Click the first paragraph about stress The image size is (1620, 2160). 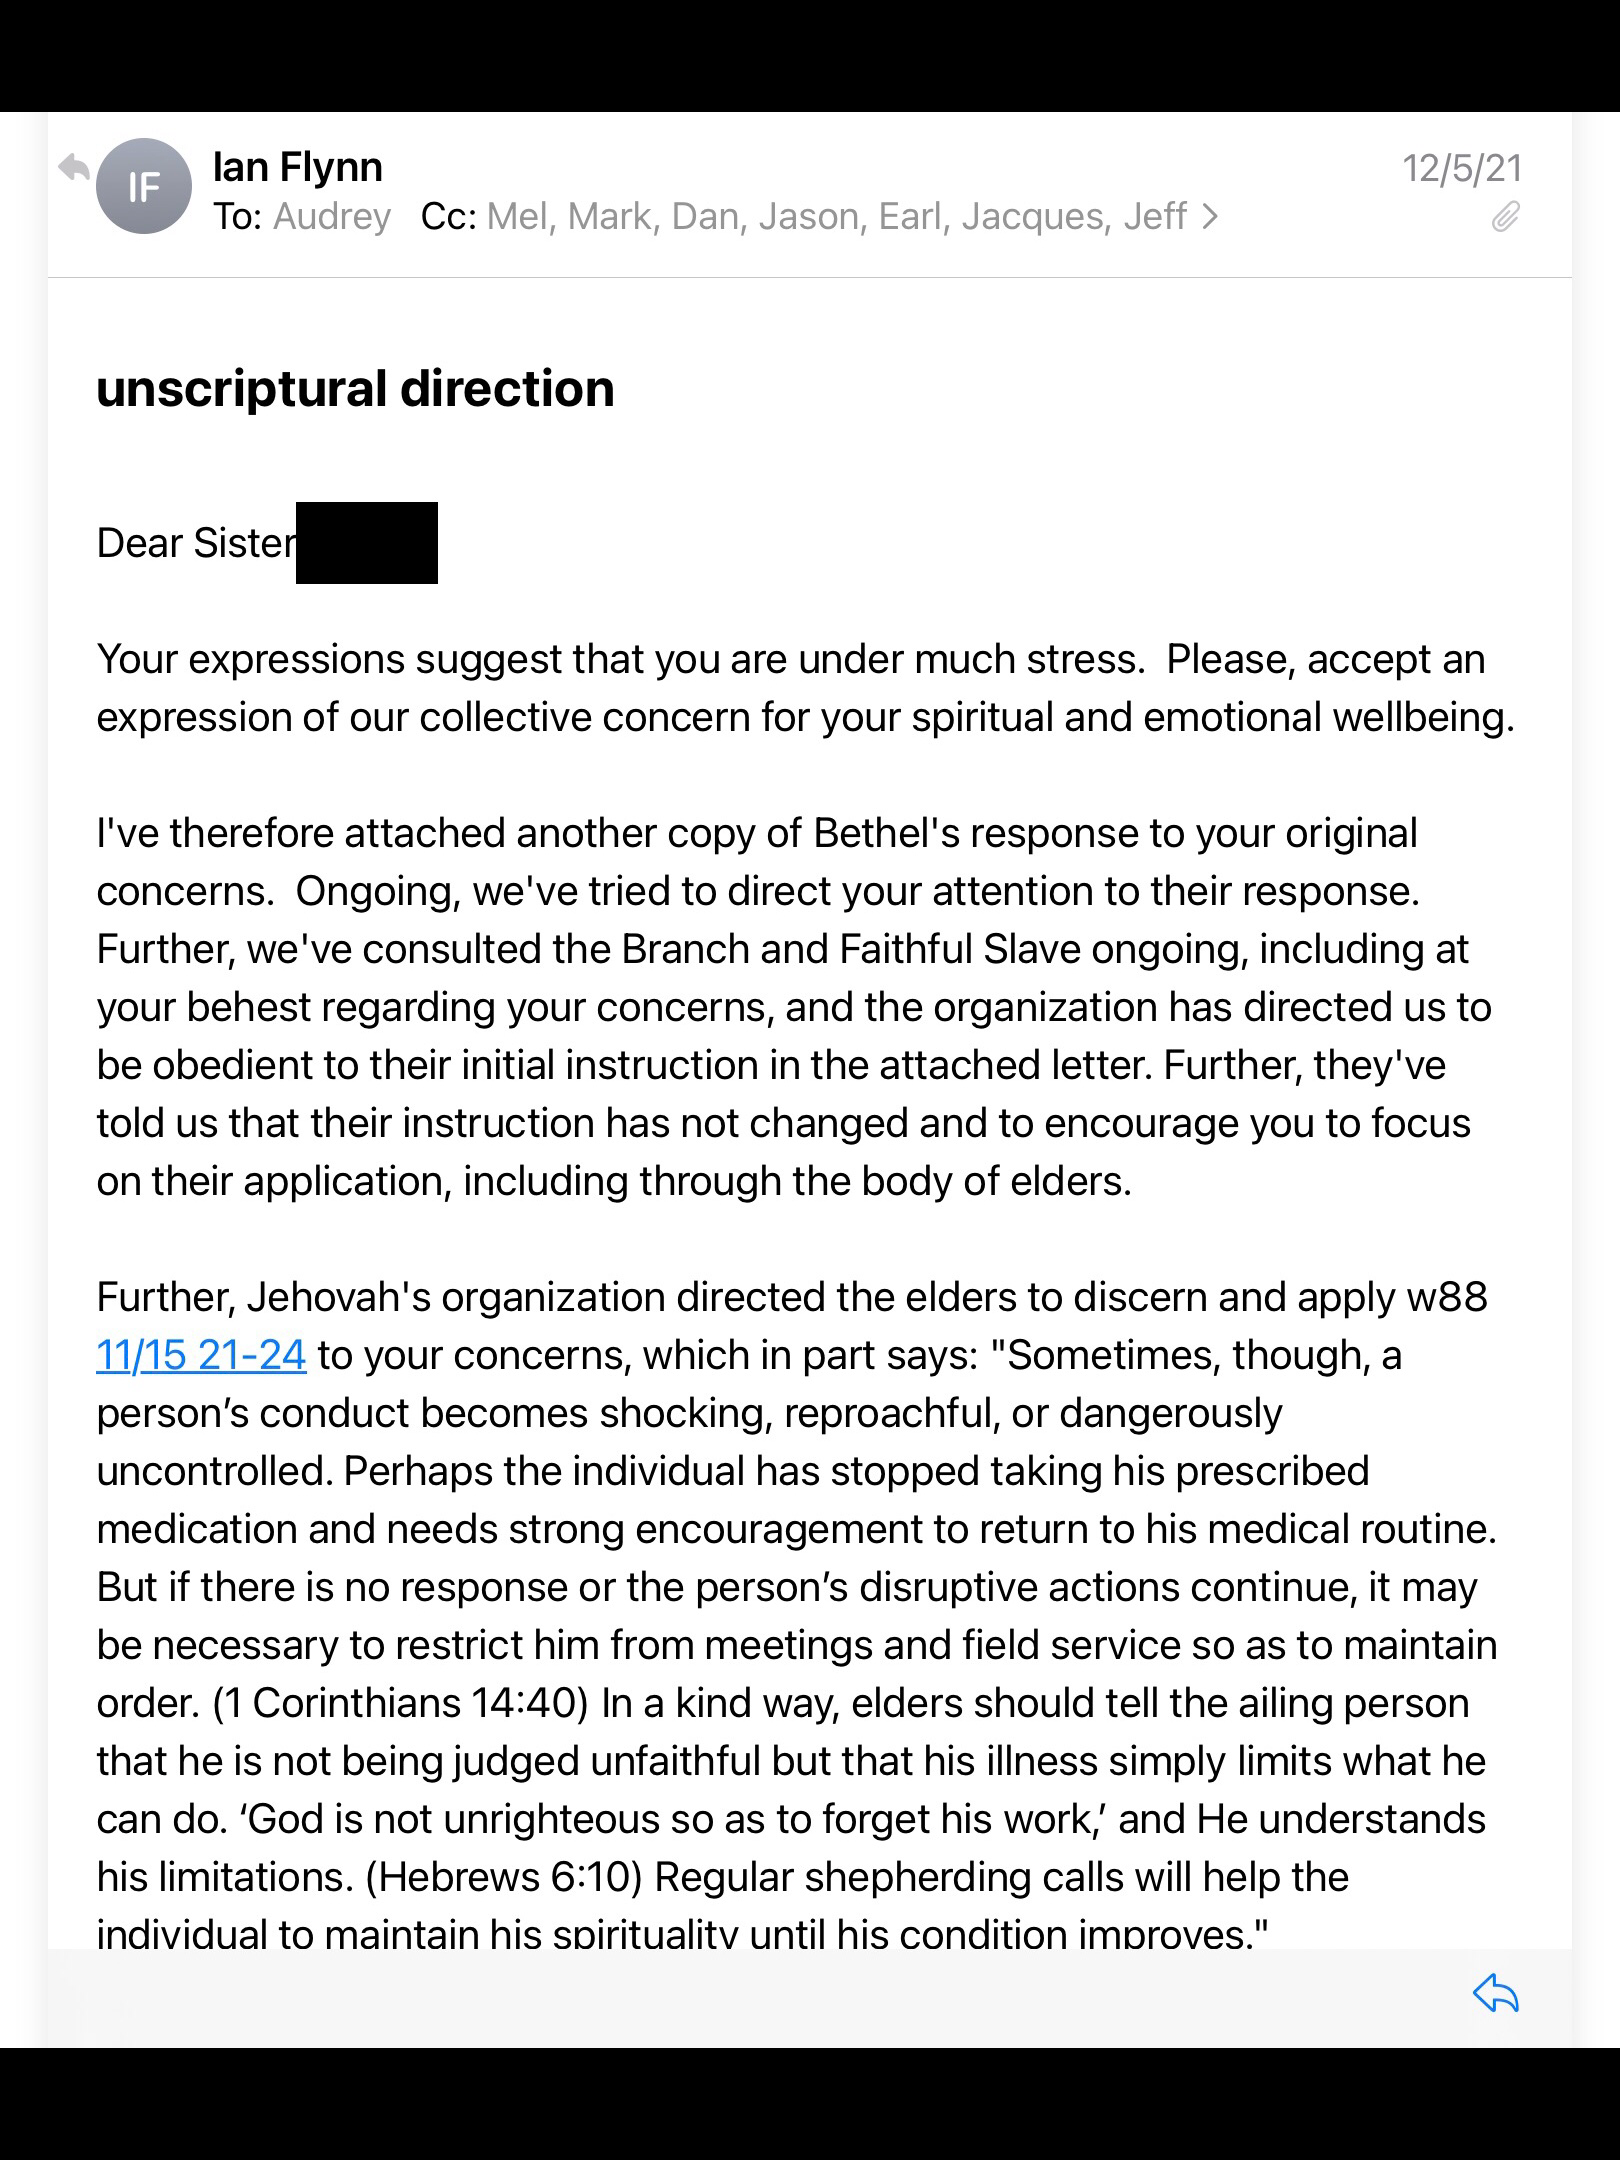(806, 688)
